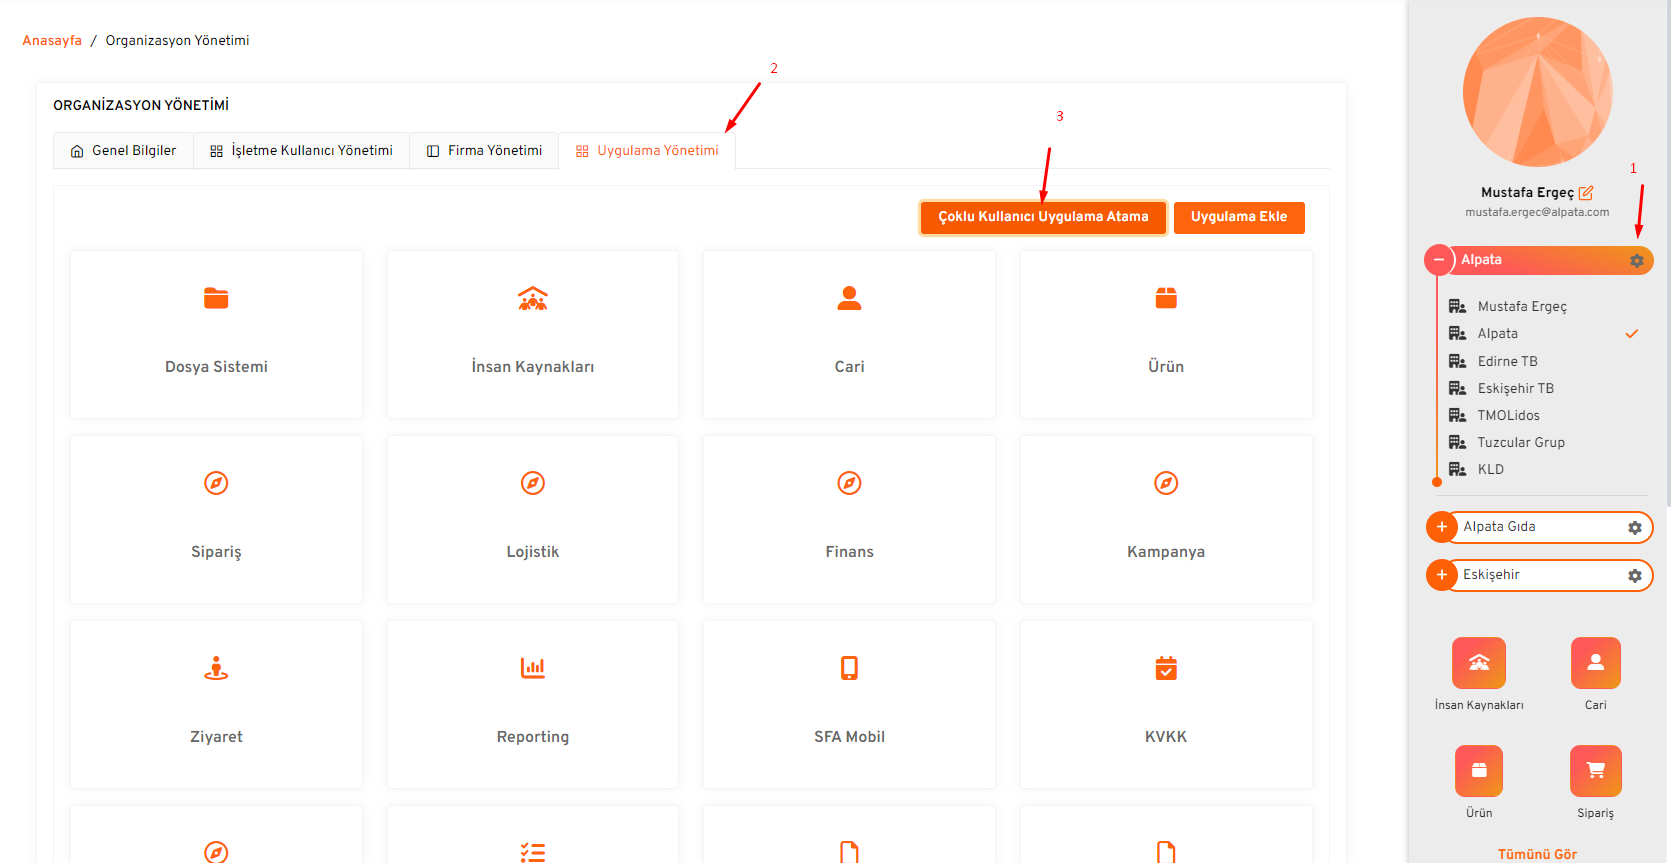Collapse the Alpata organization group
Screen dimensions: 1671x863
point(1439,260)
